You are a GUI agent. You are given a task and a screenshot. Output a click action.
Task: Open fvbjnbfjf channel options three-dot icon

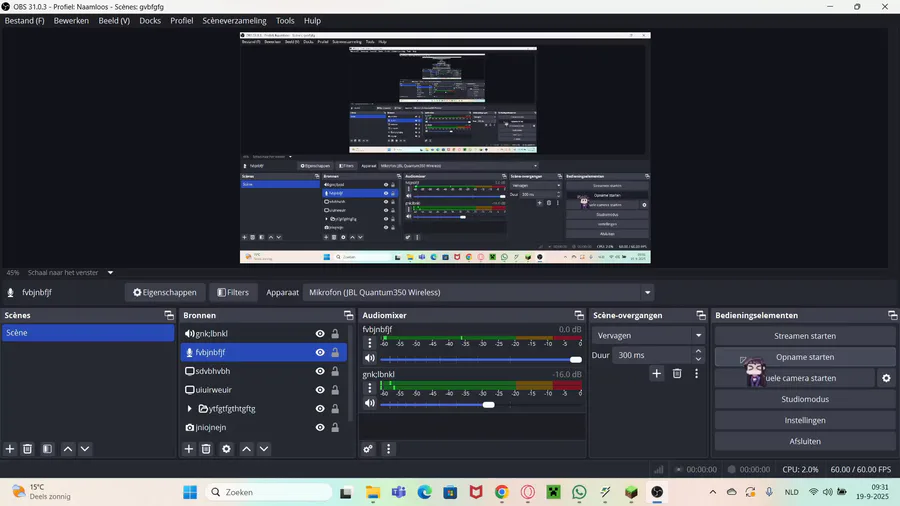(370, 343)
